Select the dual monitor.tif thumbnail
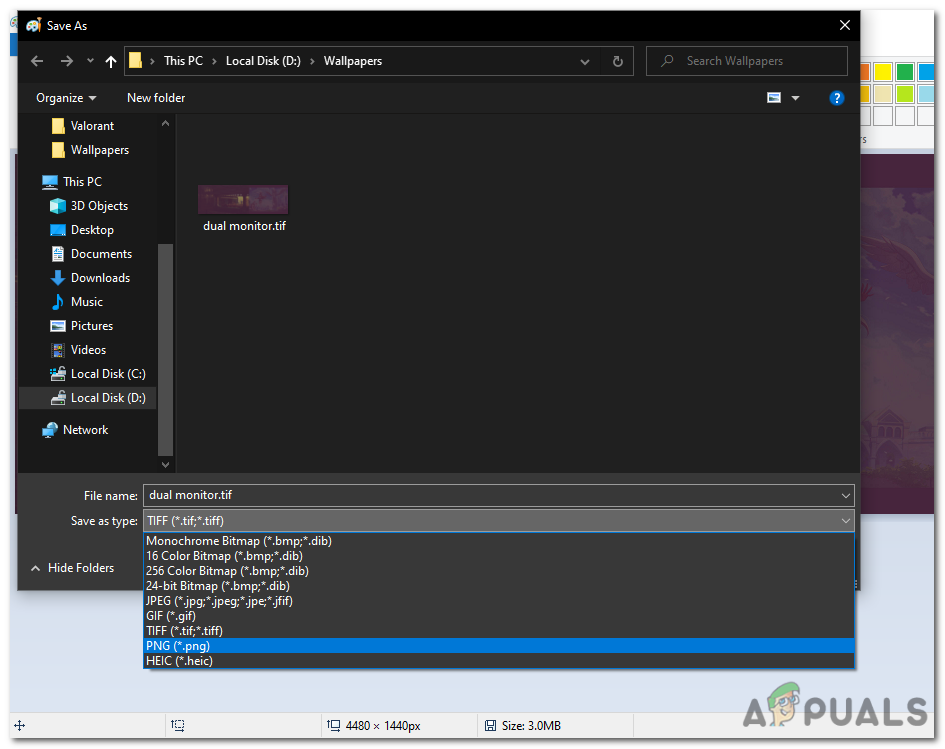Viewport: 945px width, 749px height. [x=243, y=199]
